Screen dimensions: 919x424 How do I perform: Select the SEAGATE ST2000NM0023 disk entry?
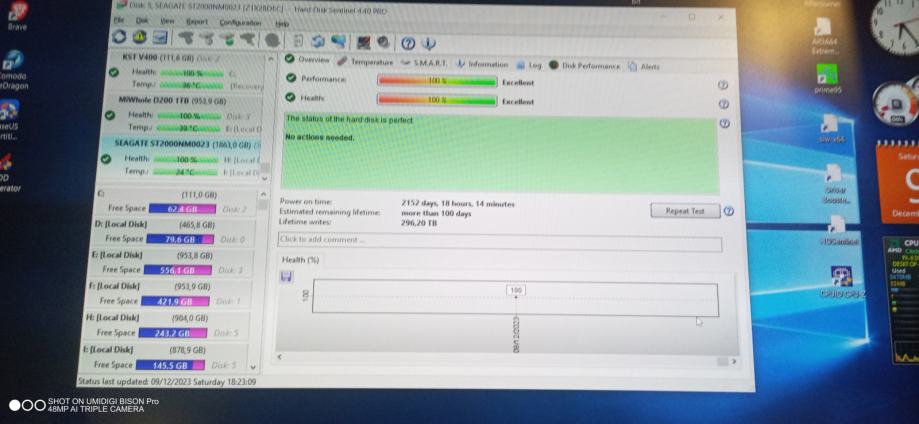[181, 159]
